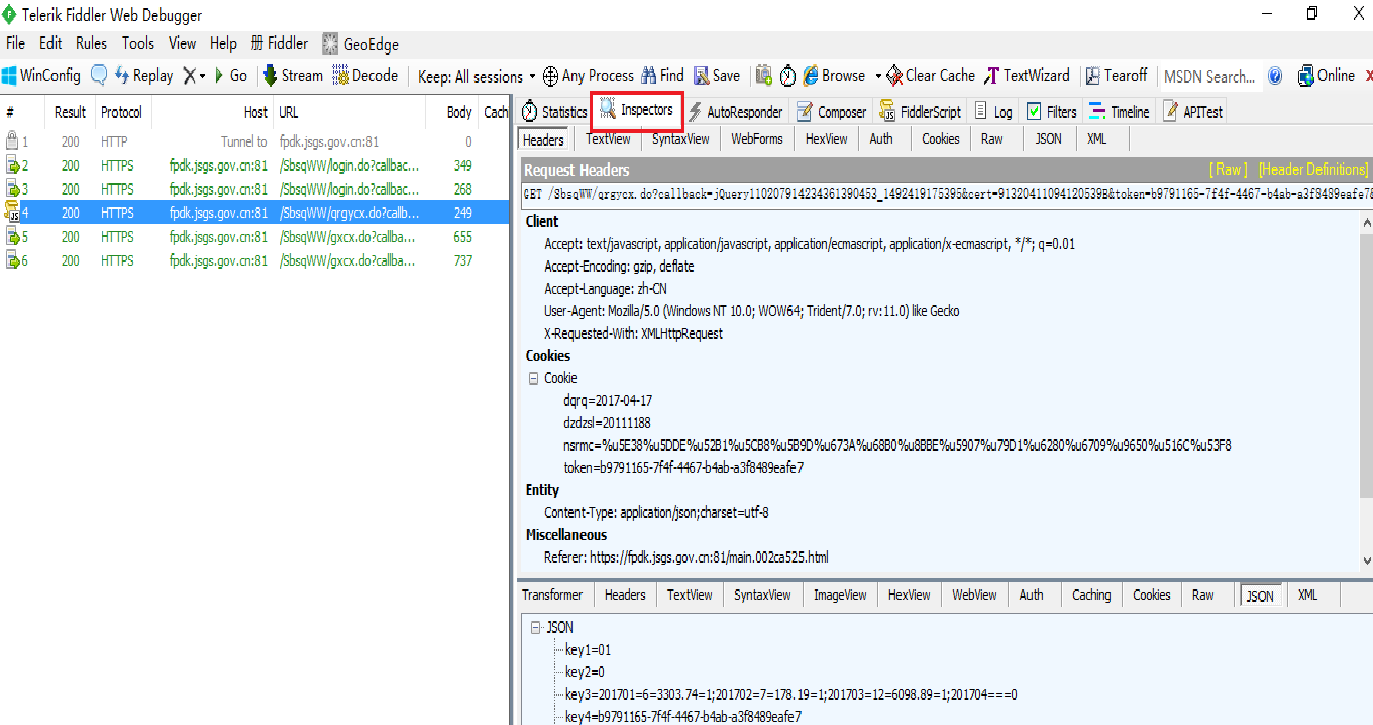Open the Timeline tab

point(1119,112)
